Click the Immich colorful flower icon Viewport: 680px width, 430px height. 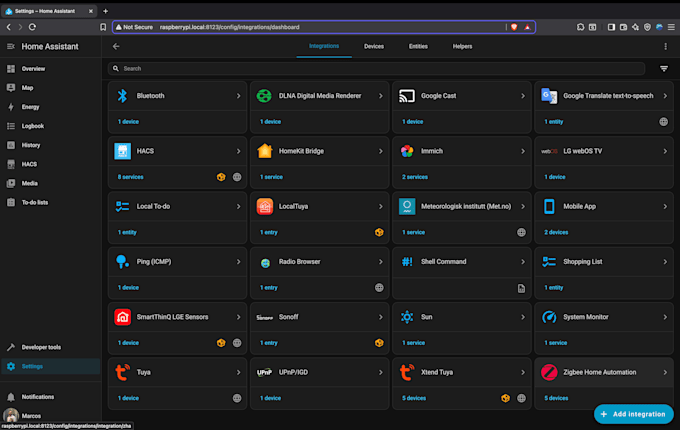(x=407, y=151)
